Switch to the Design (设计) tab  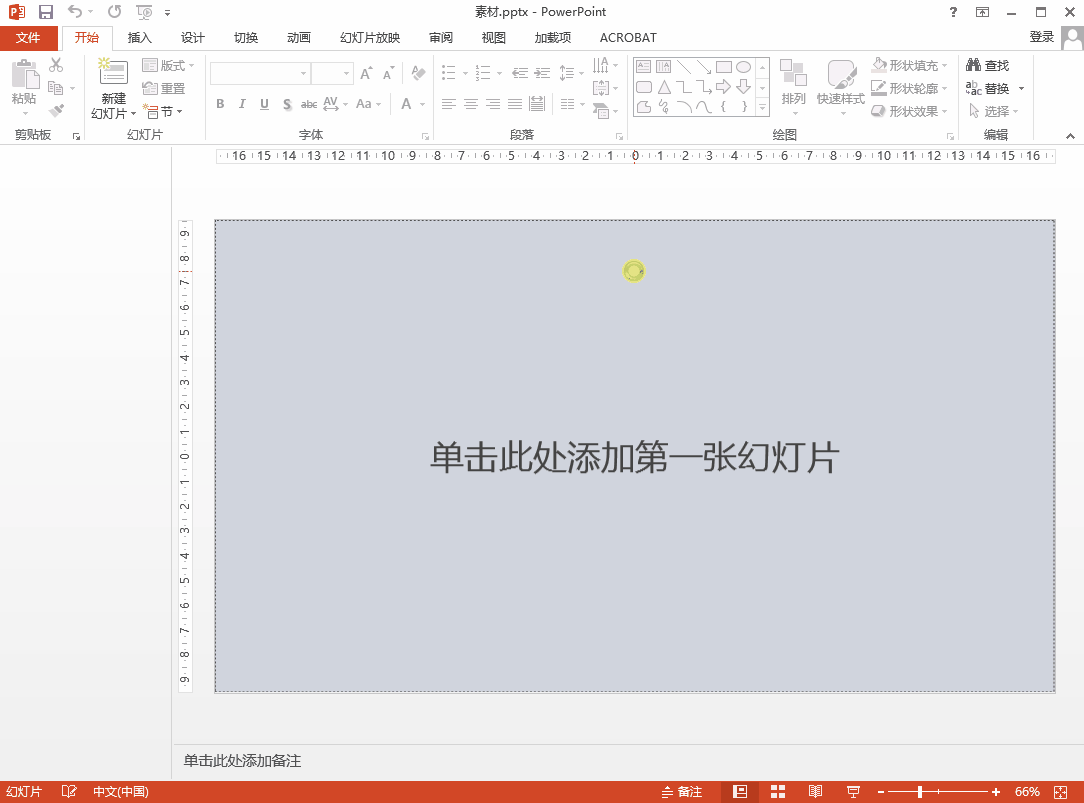(193, 37)
